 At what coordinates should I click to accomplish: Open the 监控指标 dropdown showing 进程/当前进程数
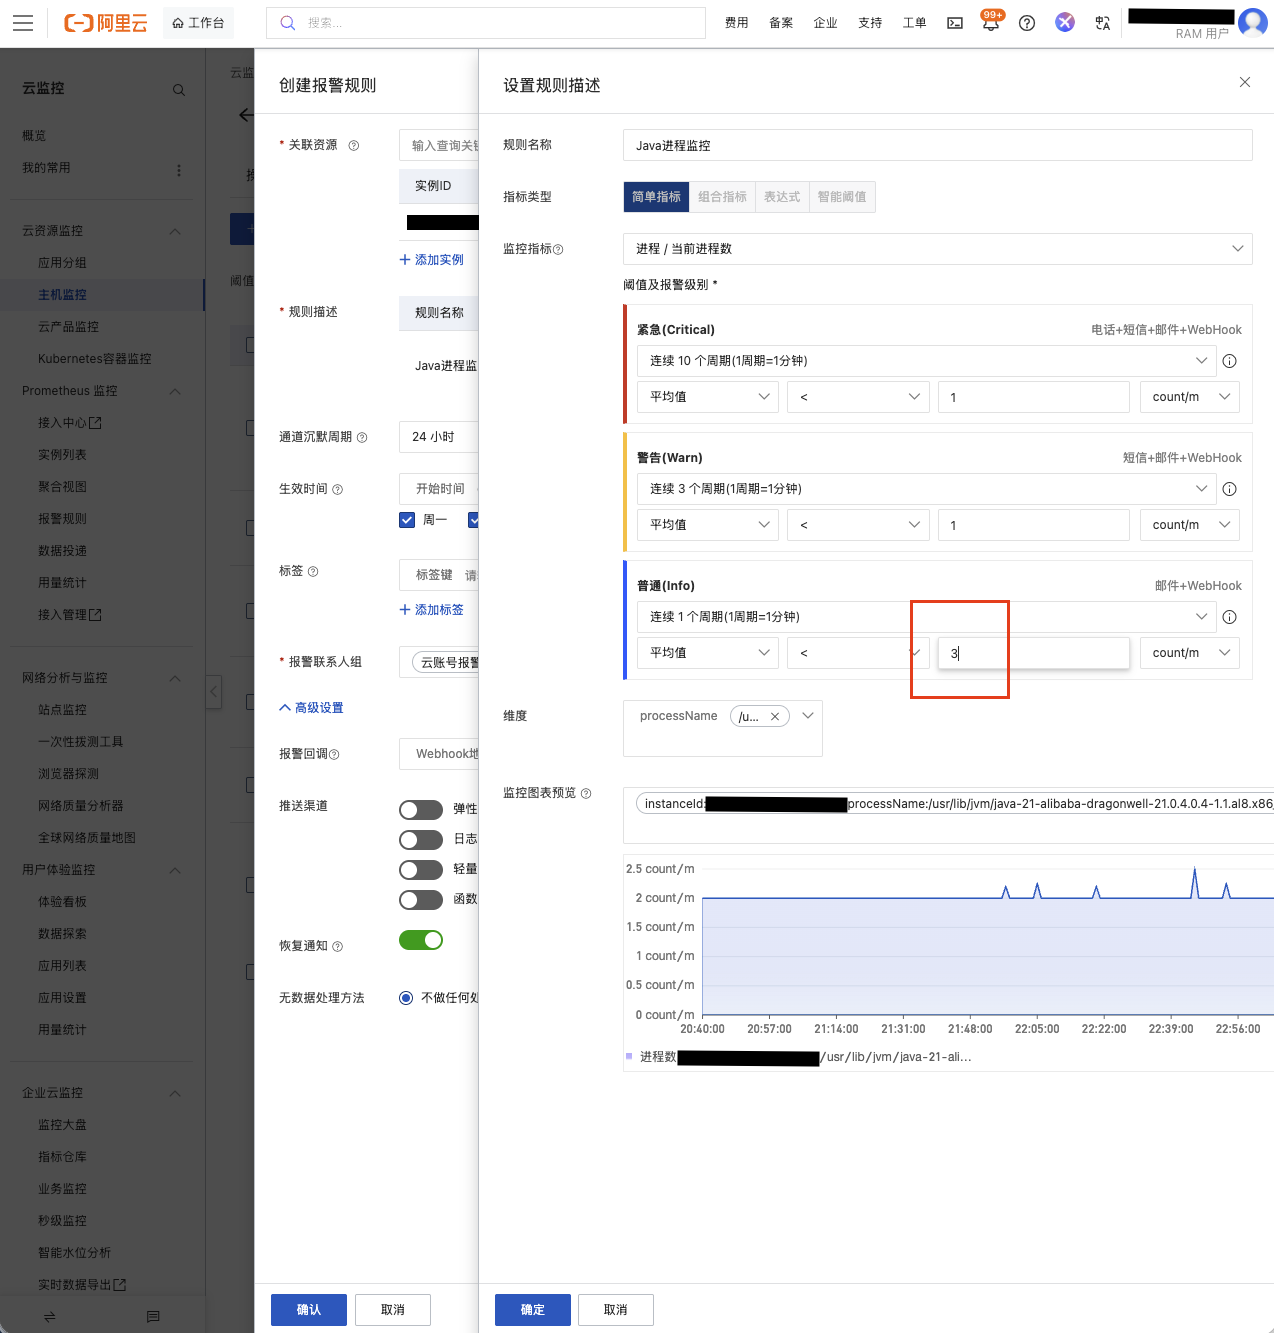(x=937, y=248)
